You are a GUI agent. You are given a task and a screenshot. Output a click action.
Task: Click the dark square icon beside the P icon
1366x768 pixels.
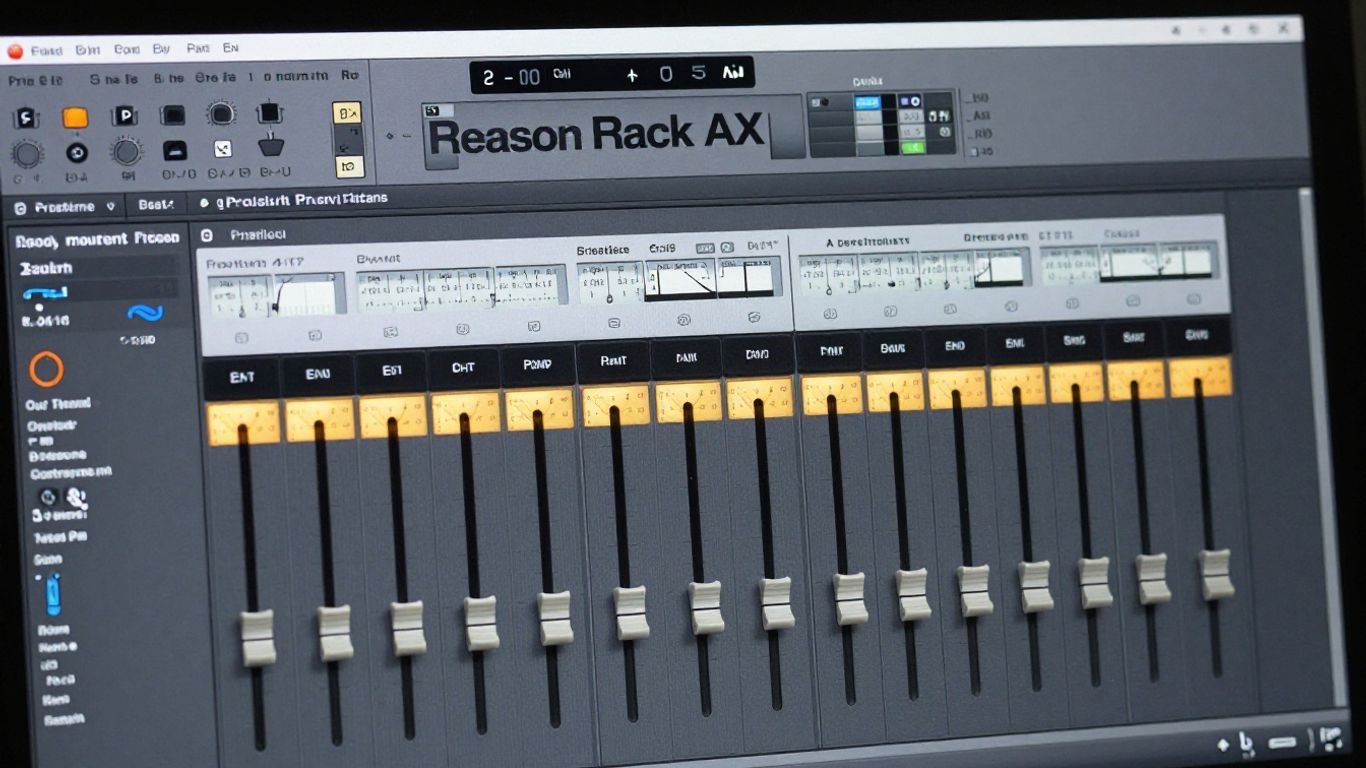click(x=173, y=115)
